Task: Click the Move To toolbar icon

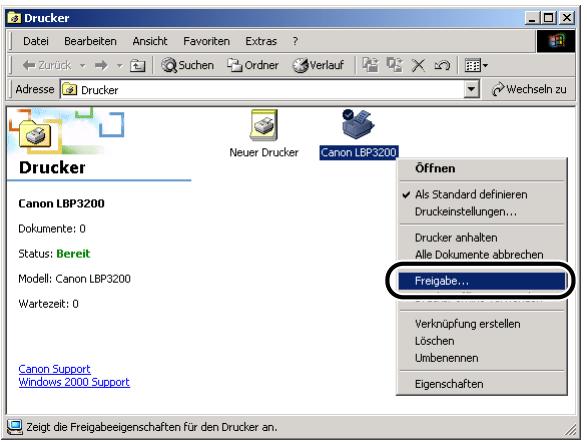Action: (x=370, y=65)
